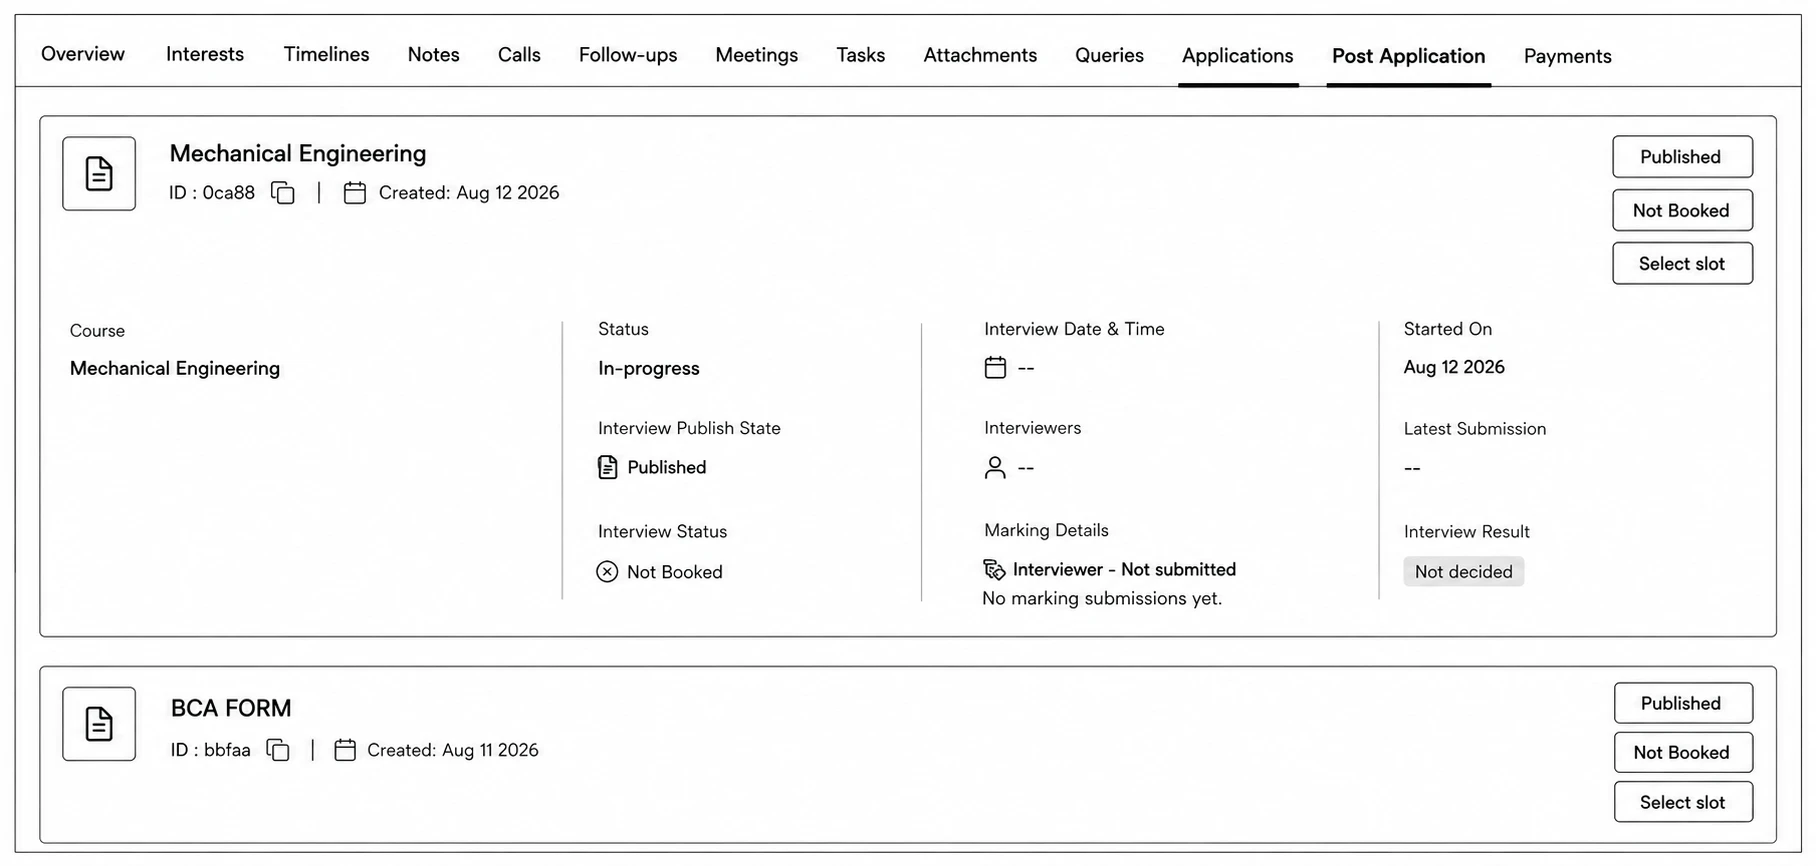1816x866 pixels.
Task: Click the Started On date Aug 12 2026
Action: (1454, 367)
